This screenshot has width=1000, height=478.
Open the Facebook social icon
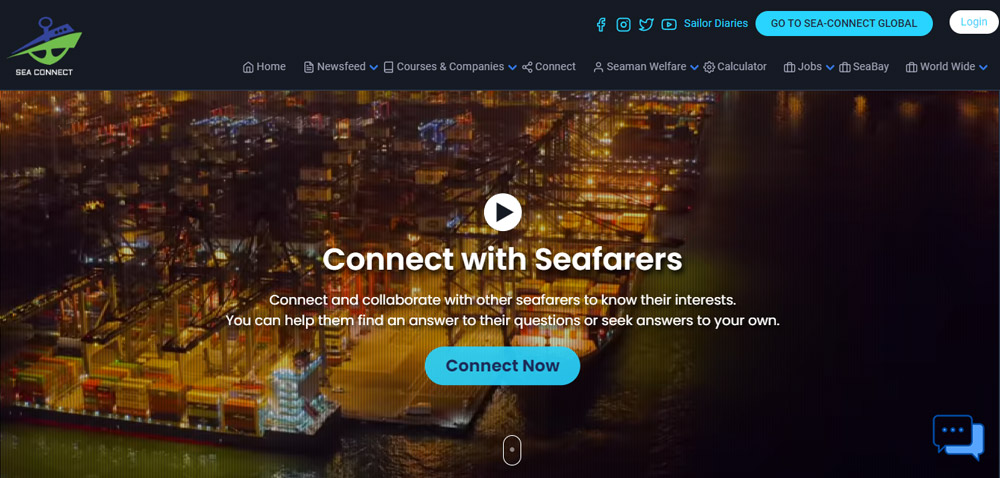[601, 24]
